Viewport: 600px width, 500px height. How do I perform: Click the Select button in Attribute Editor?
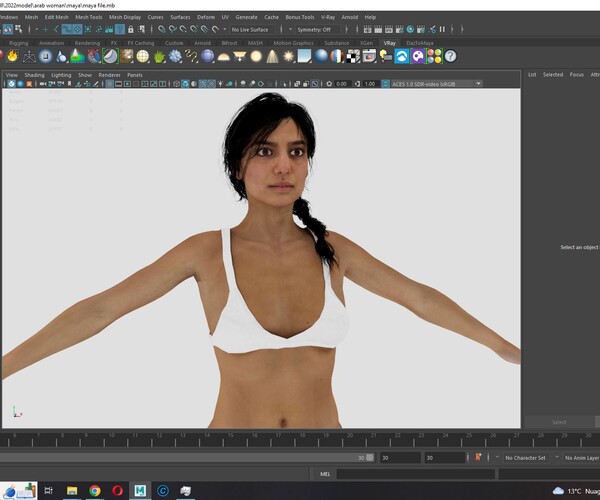click(x=559, y=422)
